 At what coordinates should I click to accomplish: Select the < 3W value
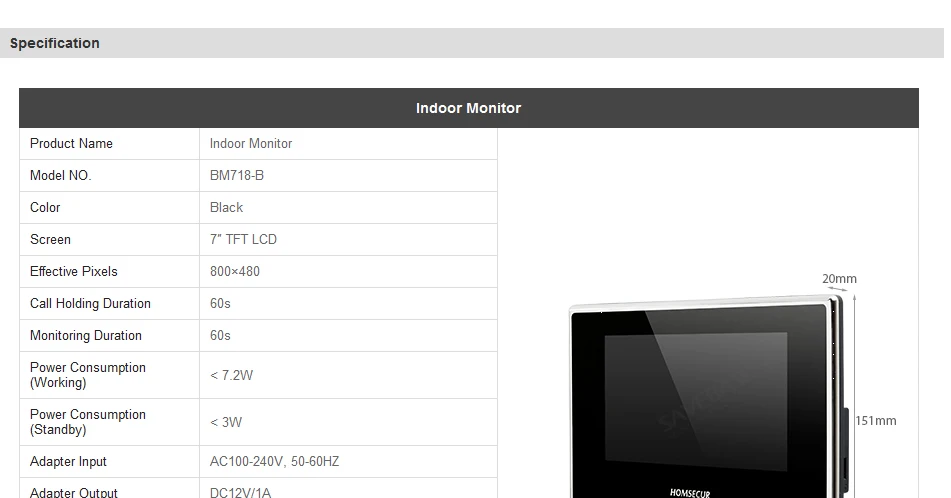(x=226, y=423)
